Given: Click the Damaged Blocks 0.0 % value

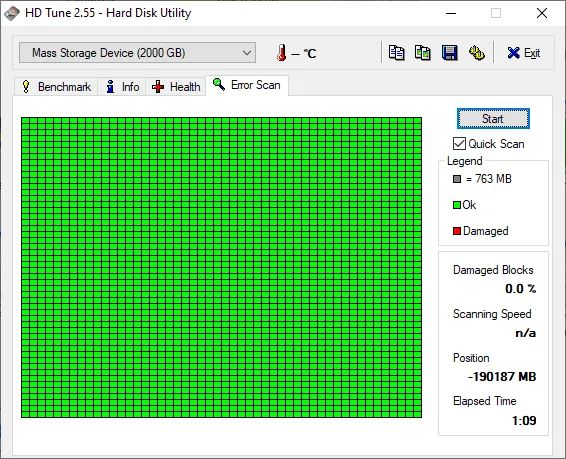Looking at the screenshot, I should pyautogui.click(x=521, y=289).
